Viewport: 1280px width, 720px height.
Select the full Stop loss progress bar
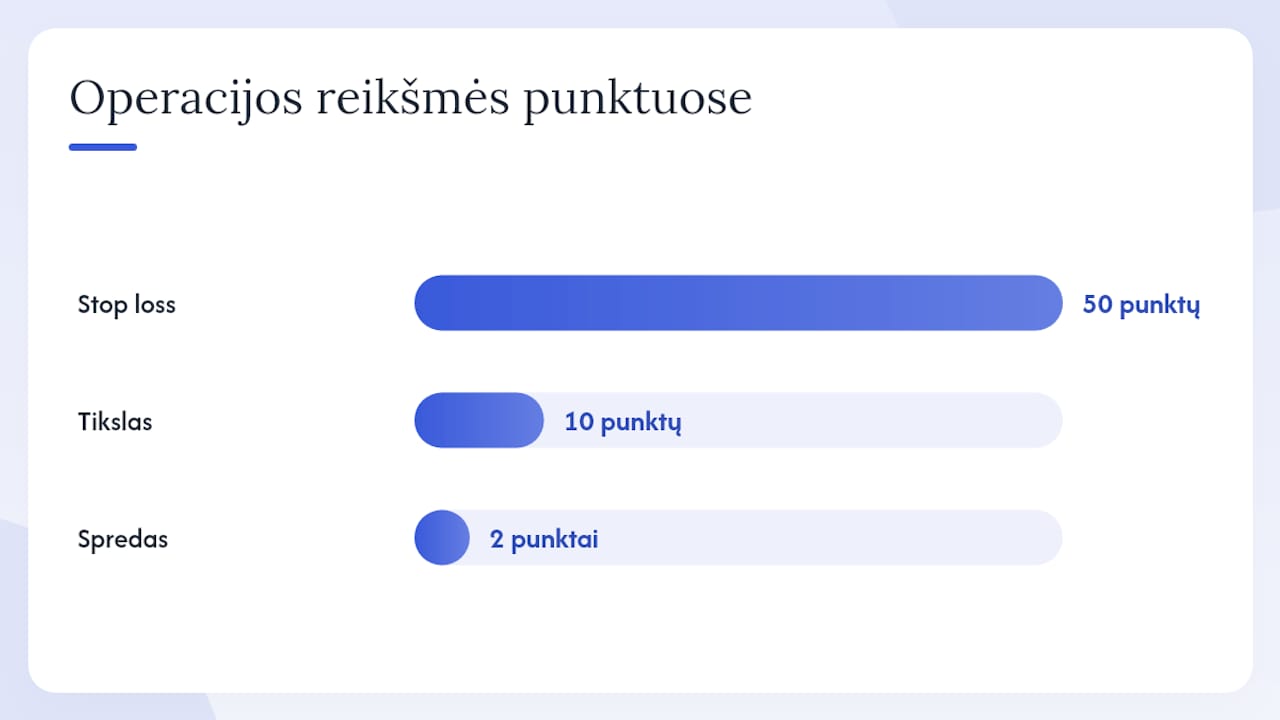point(738,303)
